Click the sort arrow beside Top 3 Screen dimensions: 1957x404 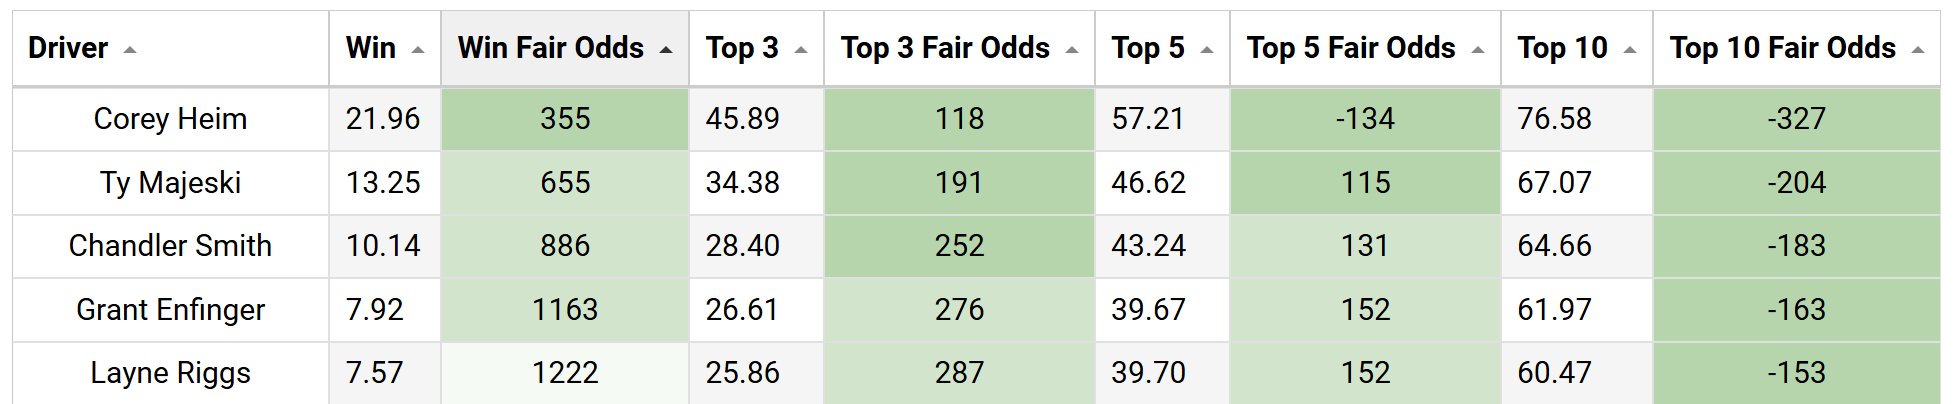pyautogui.click(x=801, y=50)
